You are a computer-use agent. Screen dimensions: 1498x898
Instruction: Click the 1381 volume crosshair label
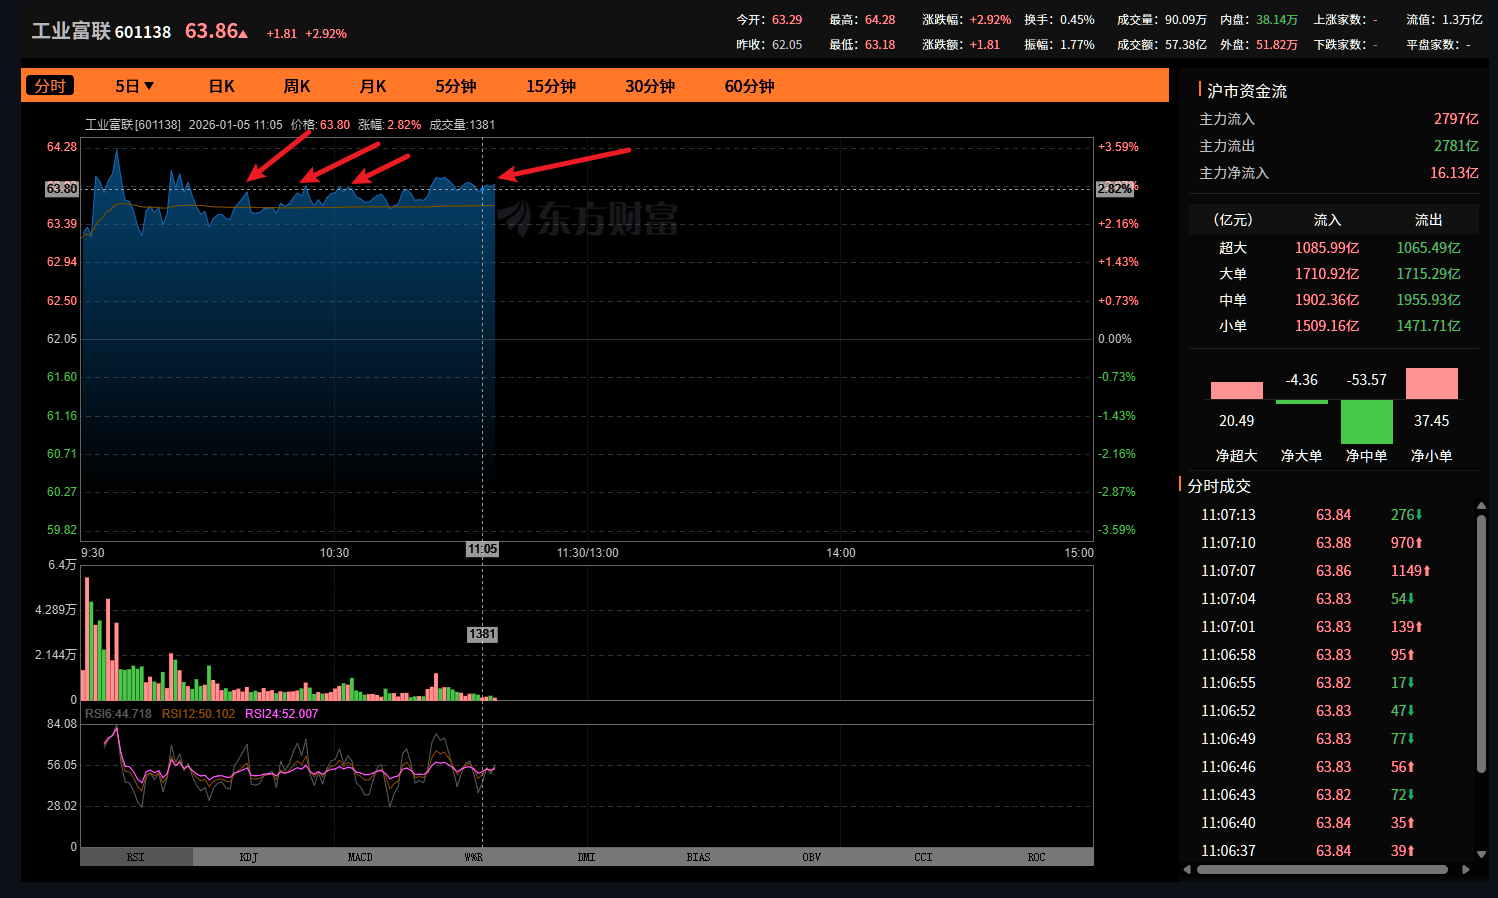pos(482,634)
